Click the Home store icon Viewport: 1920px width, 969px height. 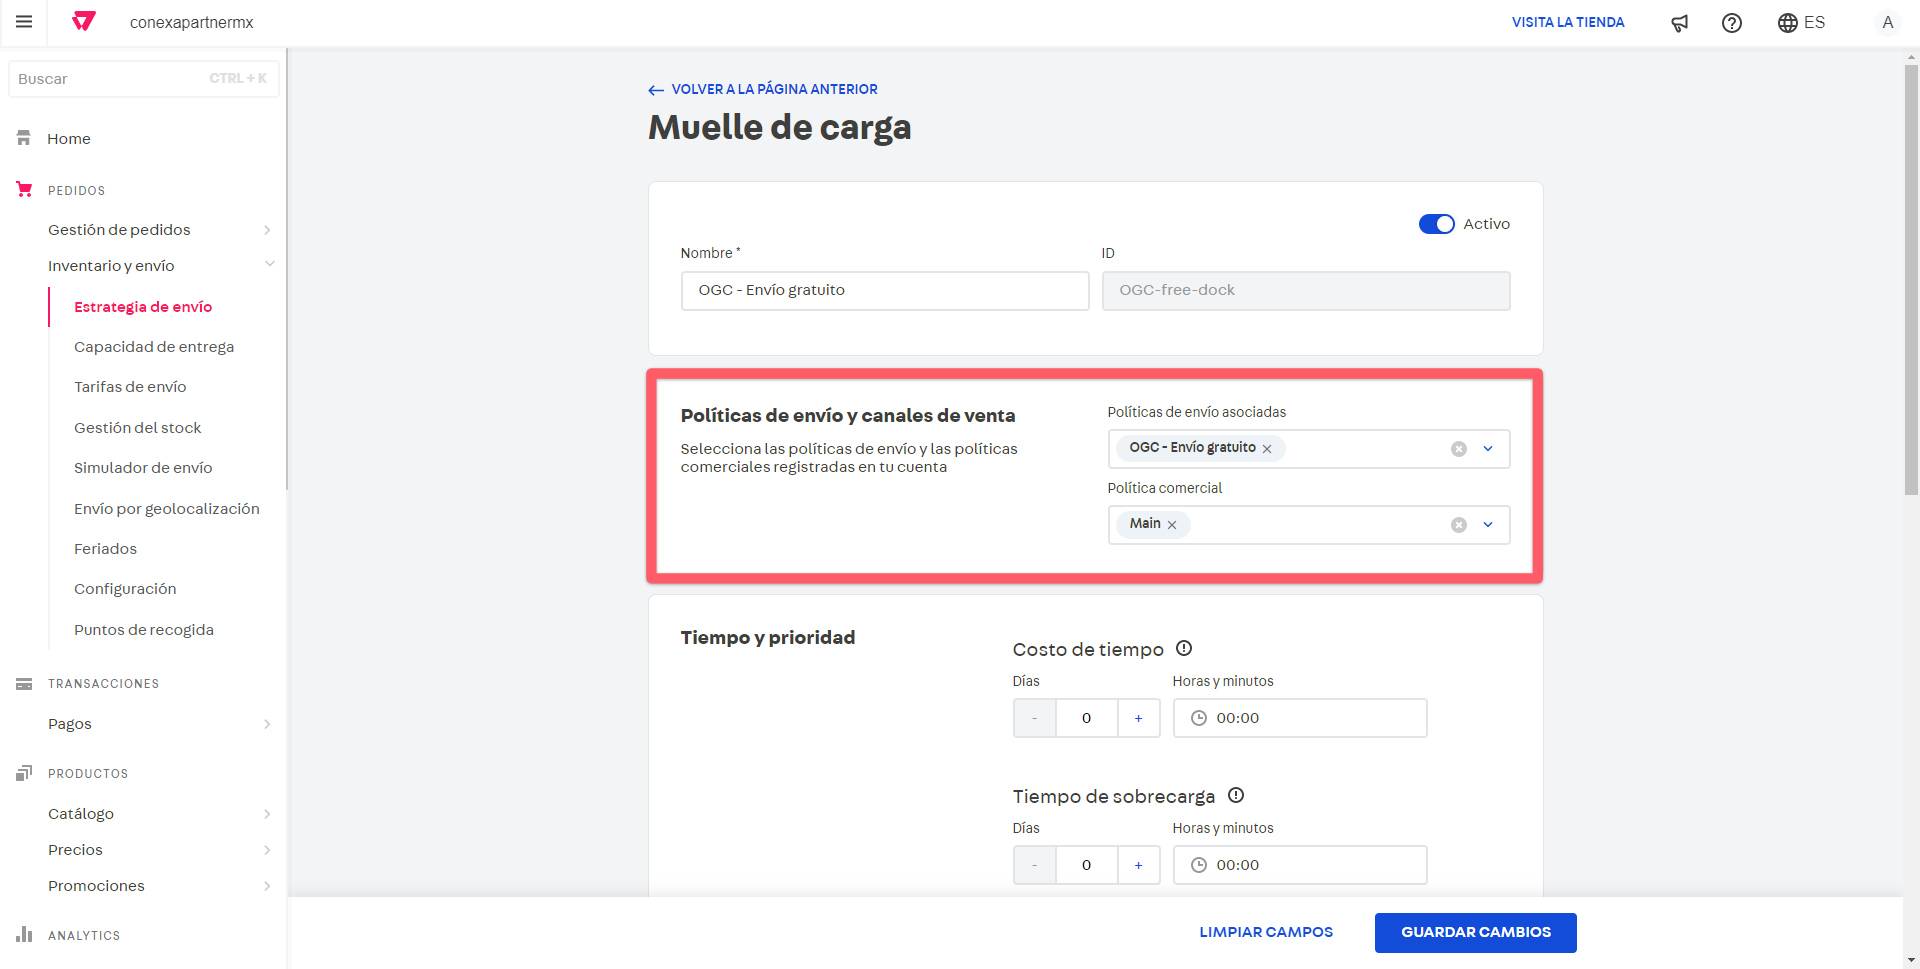24,138
